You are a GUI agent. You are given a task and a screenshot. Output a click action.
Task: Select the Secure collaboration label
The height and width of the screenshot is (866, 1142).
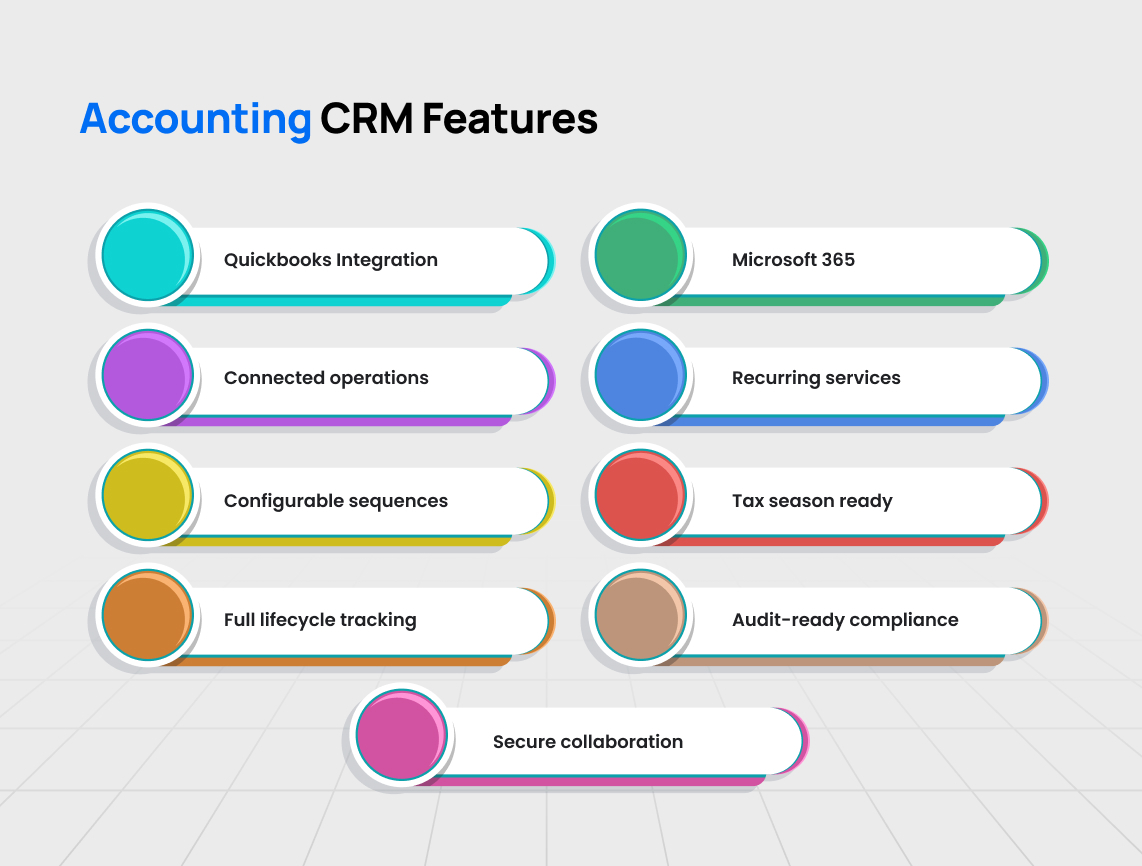588,741
